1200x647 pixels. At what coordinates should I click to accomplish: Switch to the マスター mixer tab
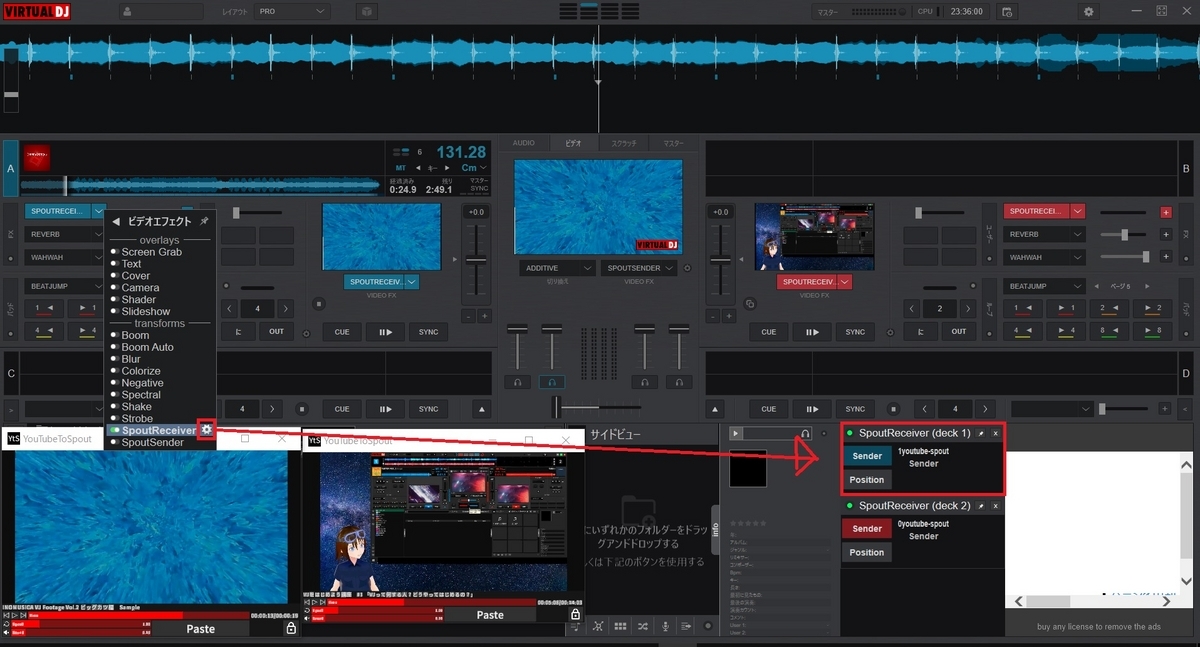pos(673,143)
